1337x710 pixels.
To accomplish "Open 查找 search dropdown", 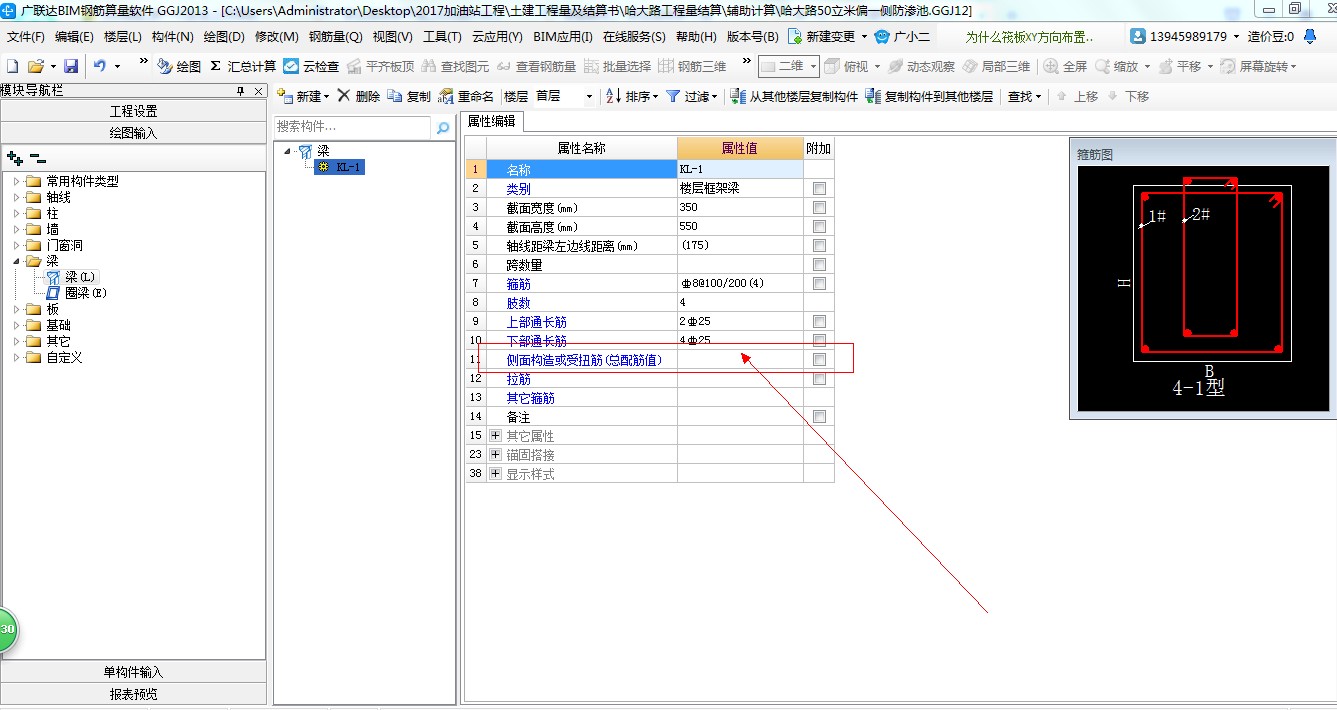I will click(1024, 96).
